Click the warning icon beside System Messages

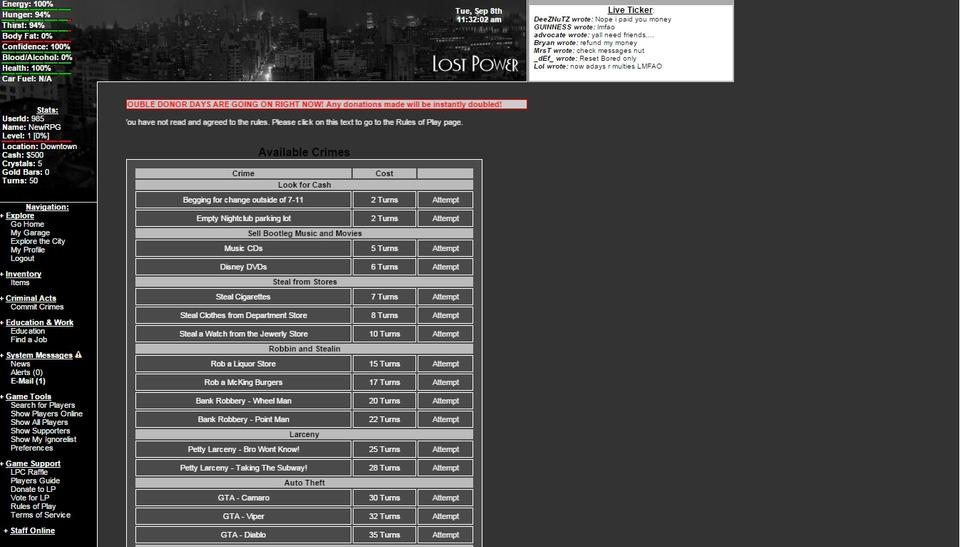pos(78,355)
